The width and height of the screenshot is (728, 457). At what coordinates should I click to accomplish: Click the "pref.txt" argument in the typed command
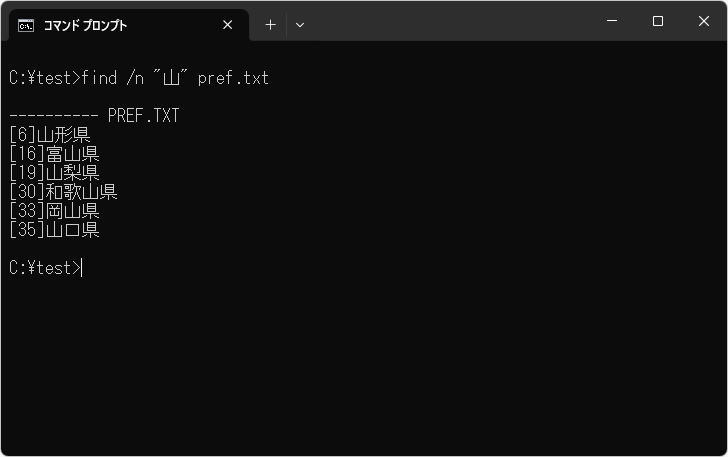pyautogui.click(x=233, y=78)
